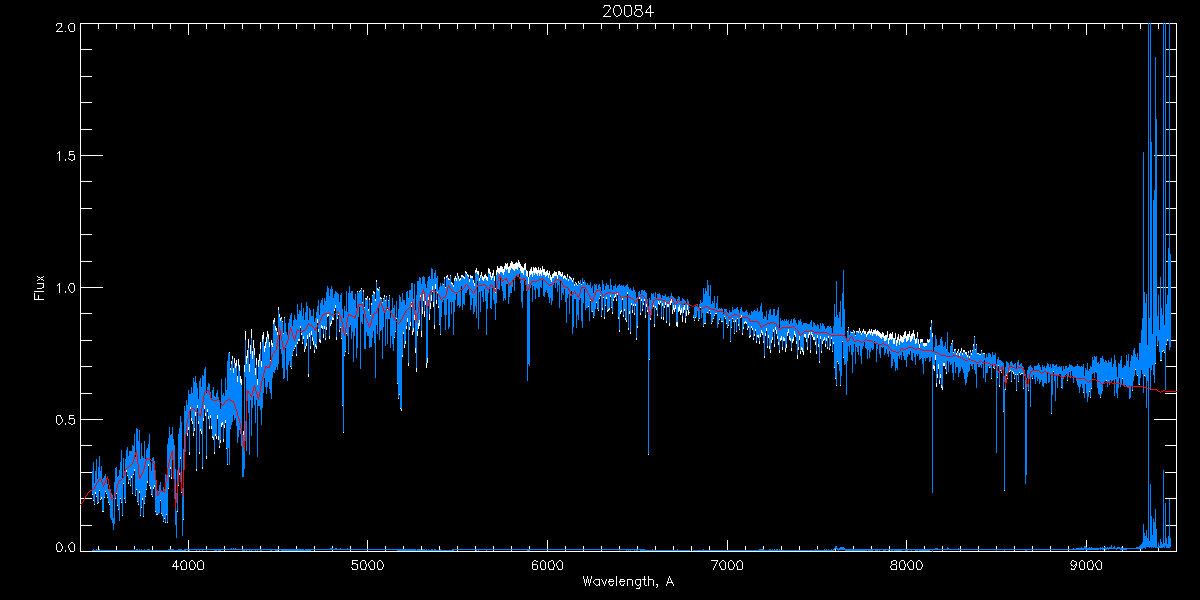Click the deep absorption line near 6560 Å

click(x=648, y=450)
